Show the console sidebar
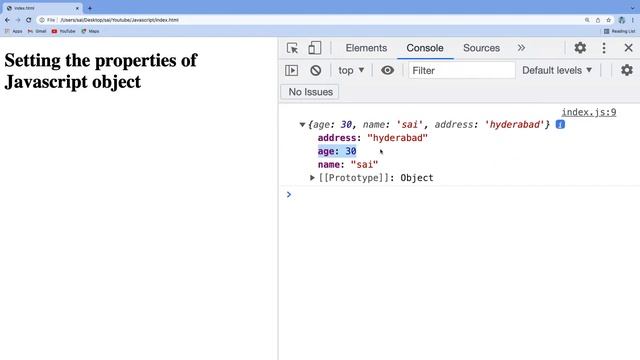Viewport: 640px width, 360px height. [291, 70]
